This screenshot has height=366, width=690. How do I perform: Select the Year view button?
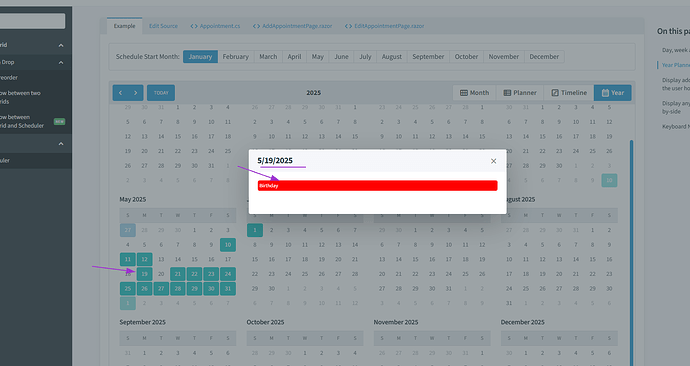pyautogui.click(x=613, y=93)
